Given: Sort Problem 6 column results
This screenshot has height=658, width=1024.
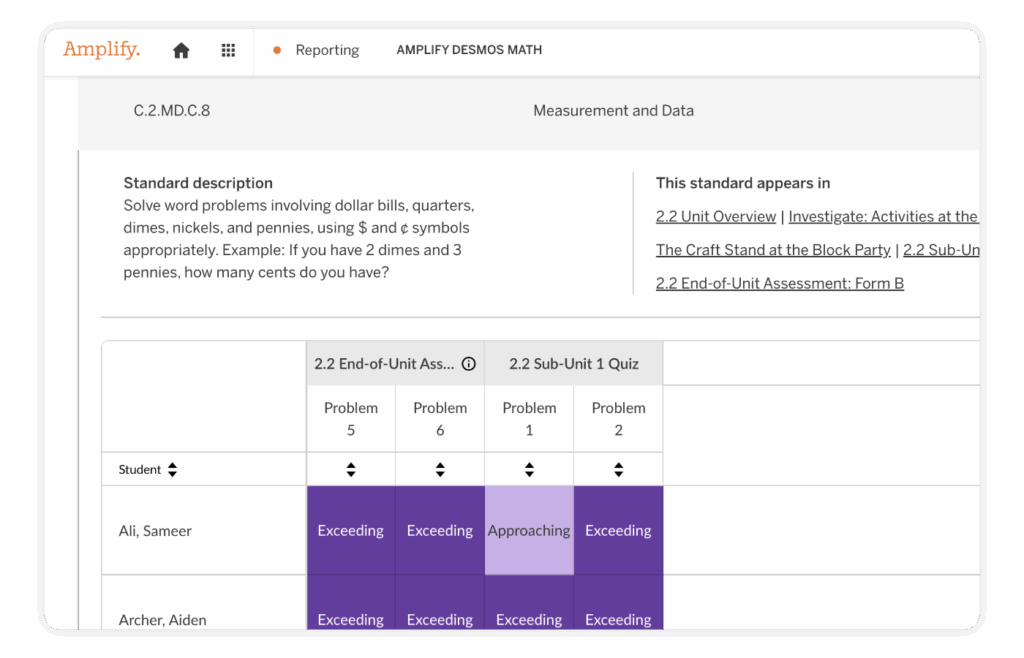Looking at the screenshot, I should coord(440,470).
